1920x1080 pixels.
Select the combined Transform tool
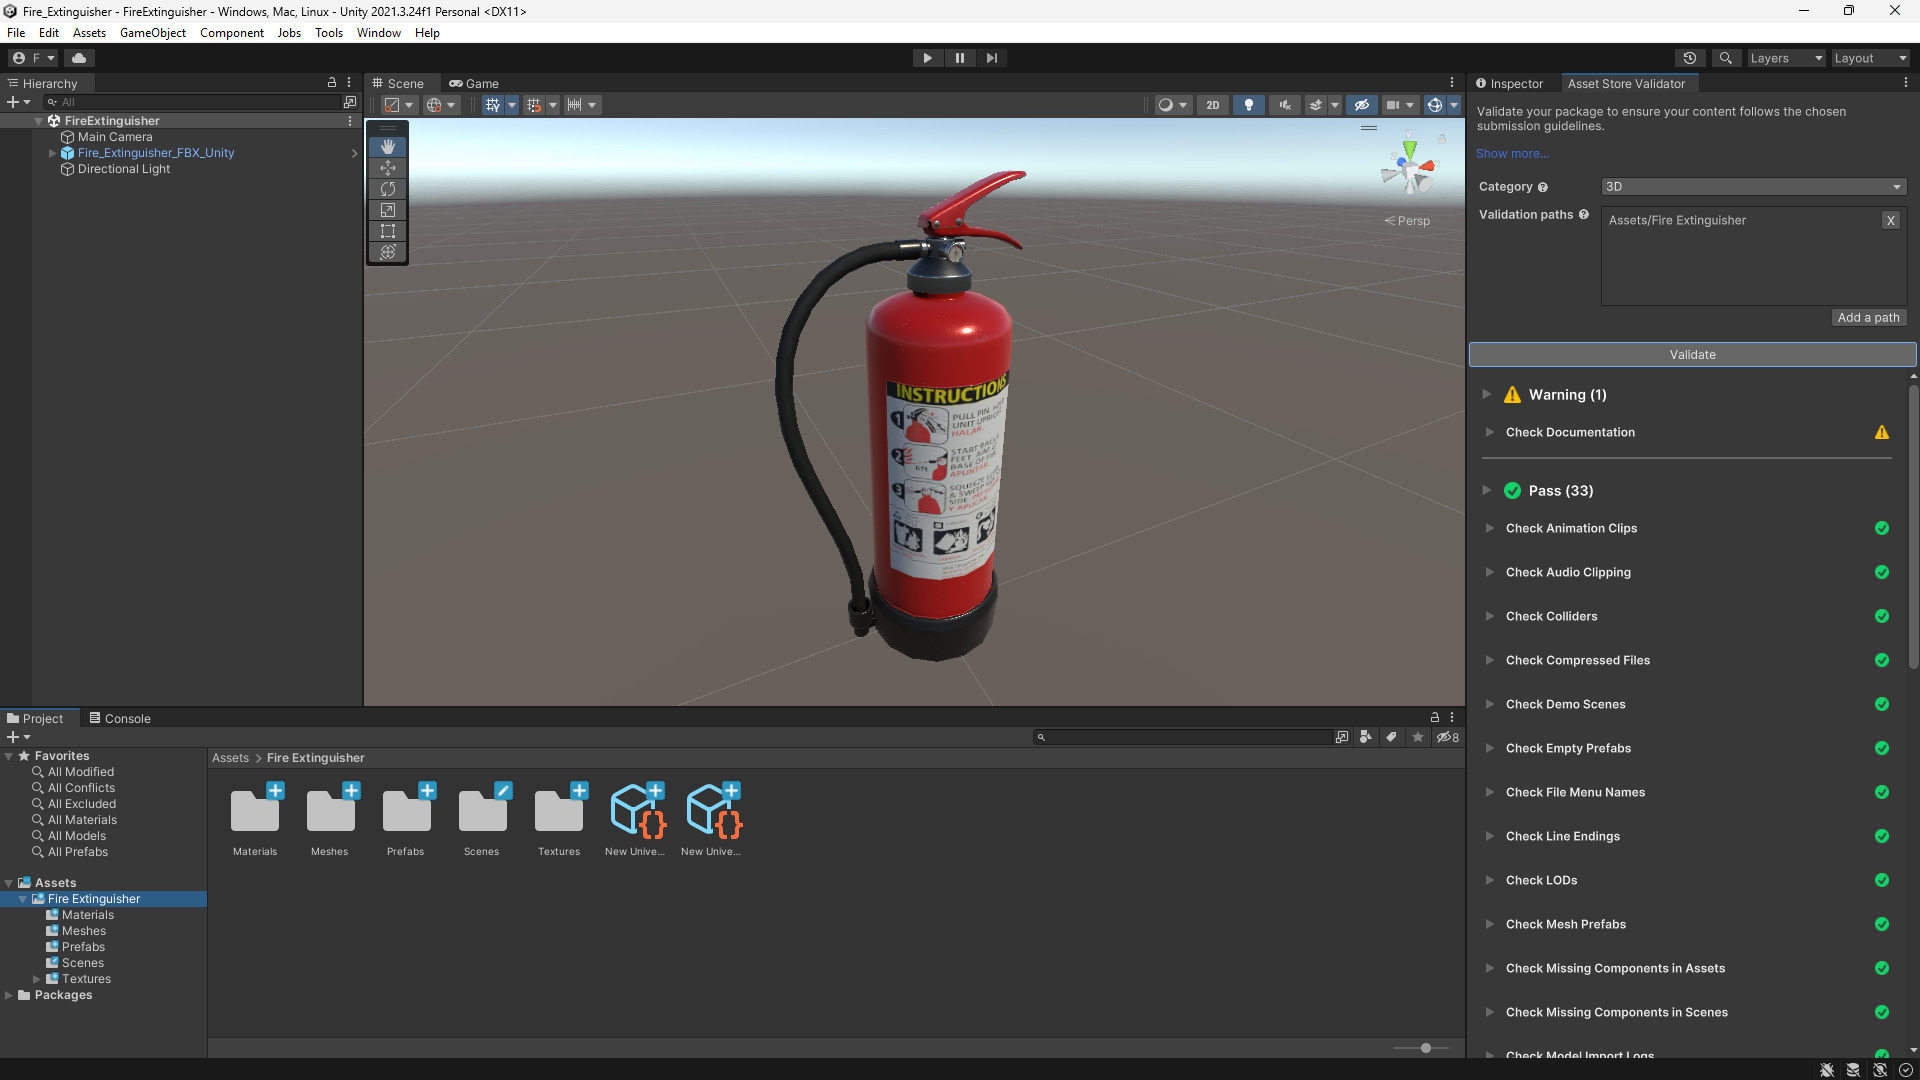coord(388,252)
